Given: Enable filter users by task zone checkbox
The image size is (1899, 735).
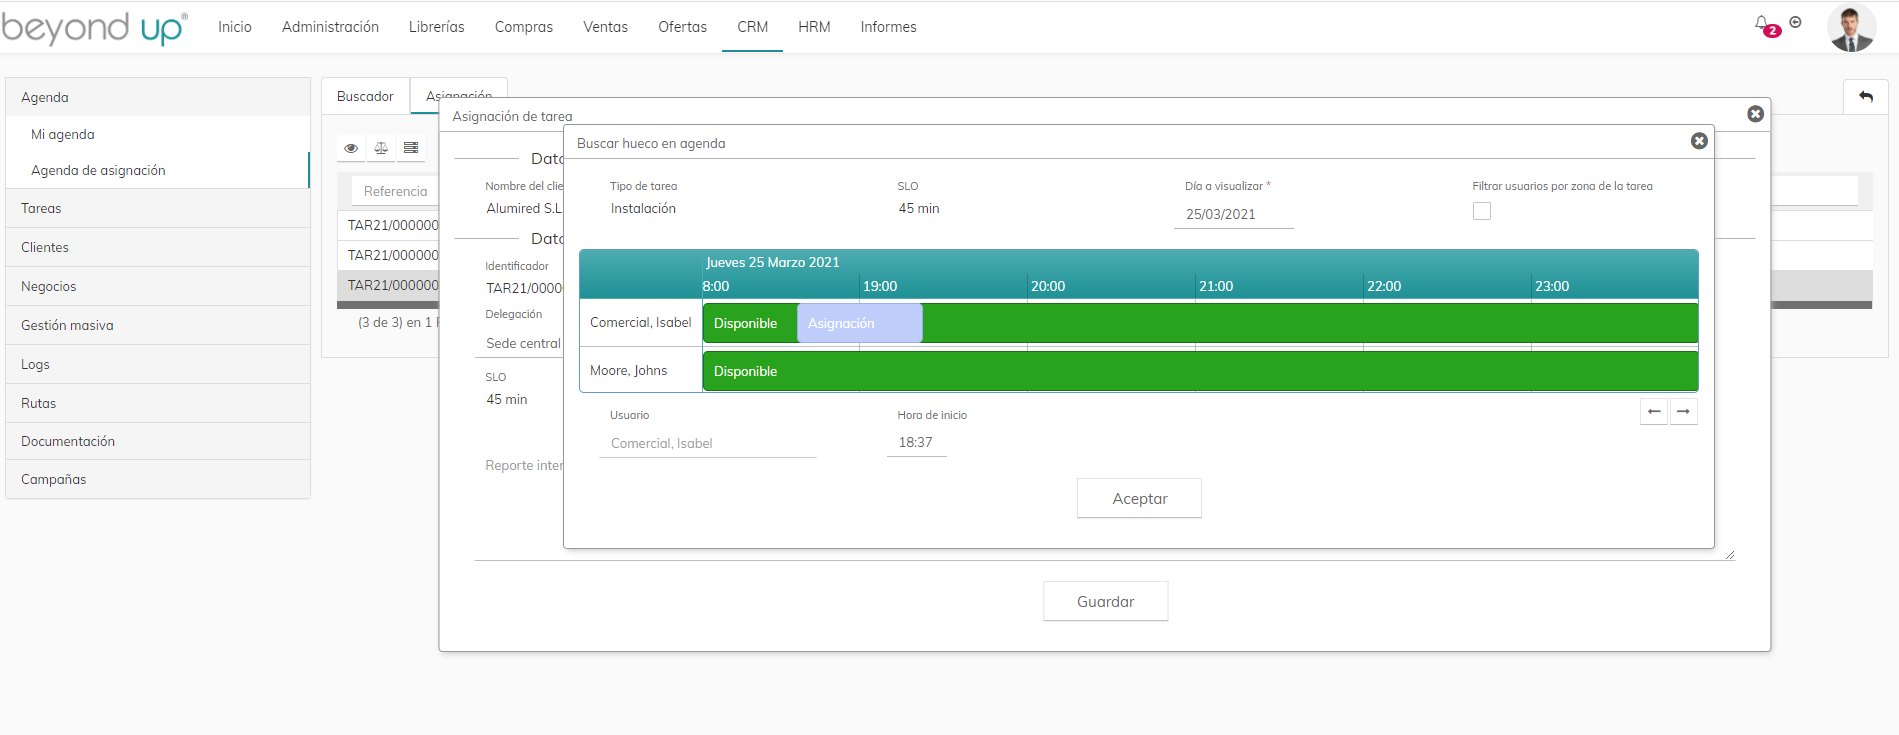Looking at the screenshot, I should click(x=1482, y=211).
